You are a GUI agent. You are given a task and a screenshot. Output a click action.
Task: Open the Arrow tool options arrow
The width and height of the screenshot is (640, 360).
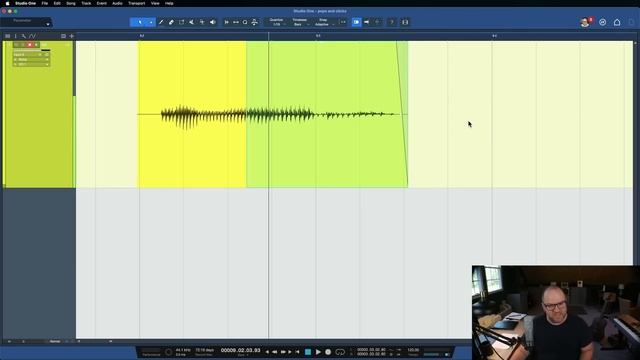coord(151,22)
